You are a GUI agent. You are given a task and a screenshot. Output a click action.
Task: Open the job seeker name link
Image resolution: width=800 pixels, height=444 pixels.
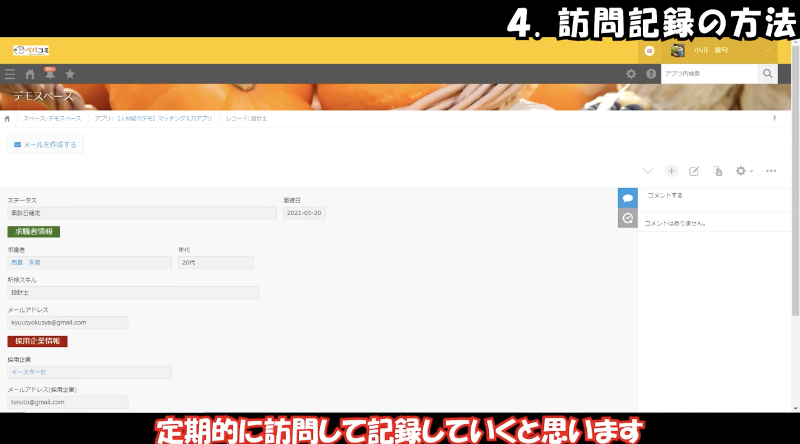[x=24, y=262]
